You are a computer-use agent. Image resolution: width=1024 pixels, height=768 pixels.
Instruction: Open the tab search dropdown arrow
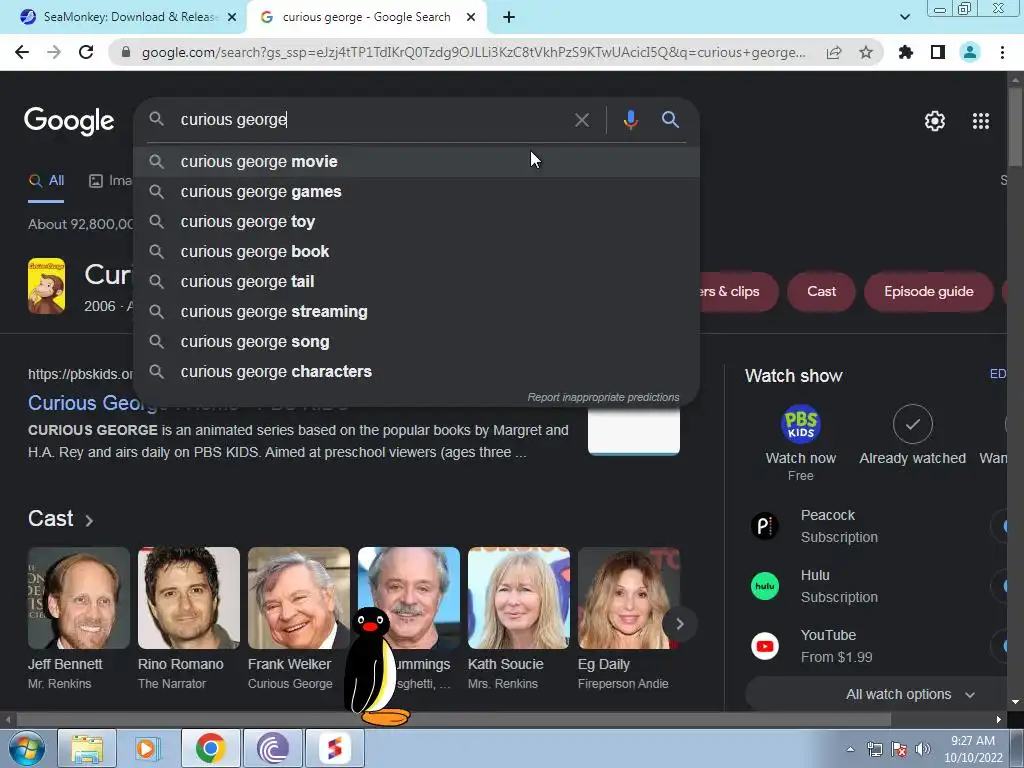[904, 17]
